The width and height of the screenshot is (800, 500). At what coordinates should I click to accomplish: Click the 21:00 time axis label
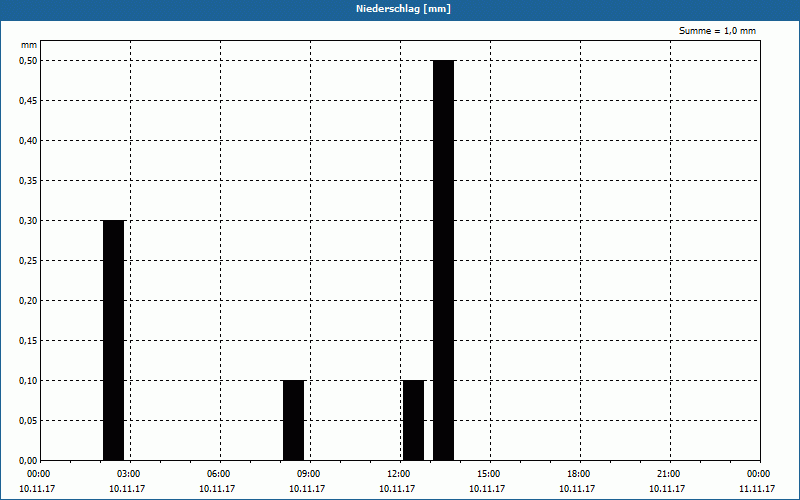668,474
